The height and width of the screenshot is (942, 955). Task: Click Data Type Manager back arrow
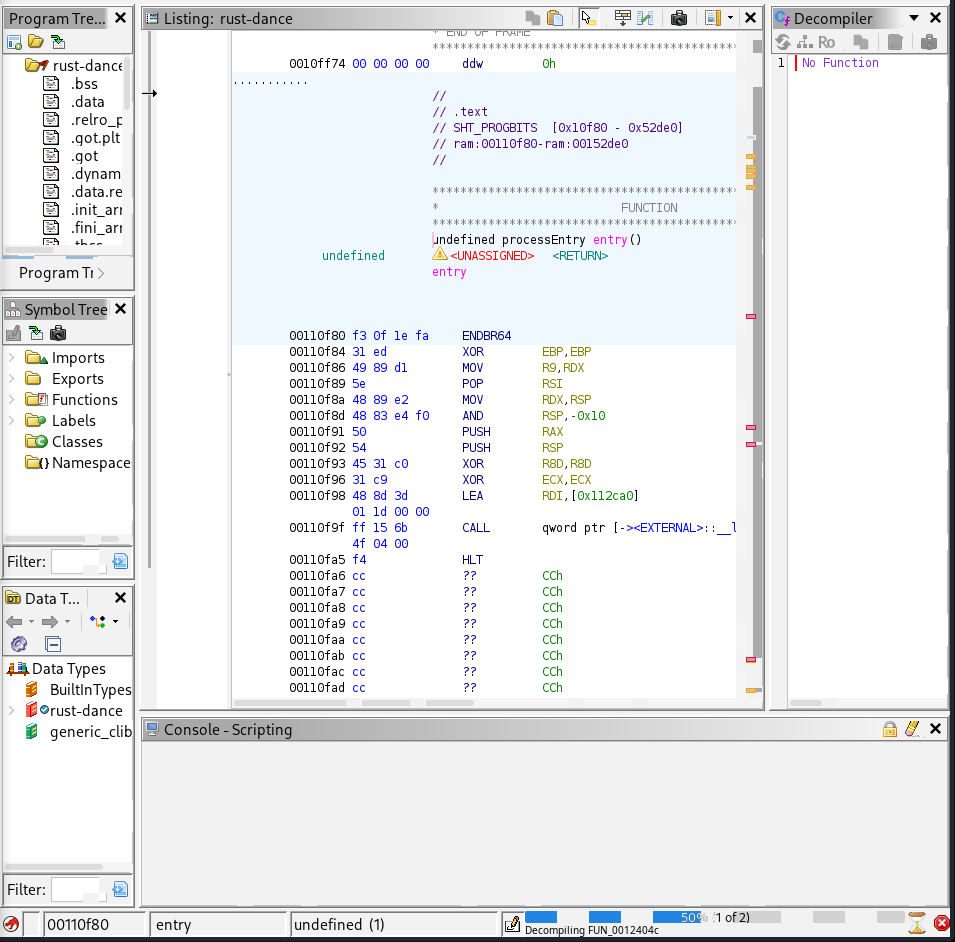[14, 622]
